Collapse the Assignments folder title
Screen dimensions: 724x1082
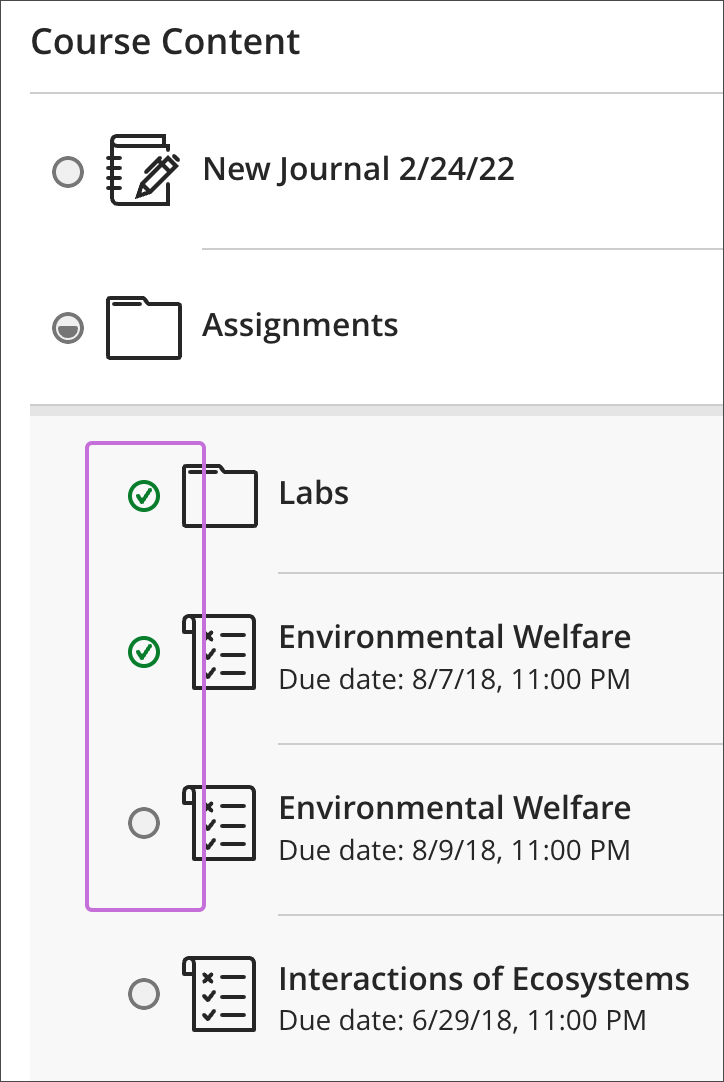pyautogui.click(x=300, y=325)
